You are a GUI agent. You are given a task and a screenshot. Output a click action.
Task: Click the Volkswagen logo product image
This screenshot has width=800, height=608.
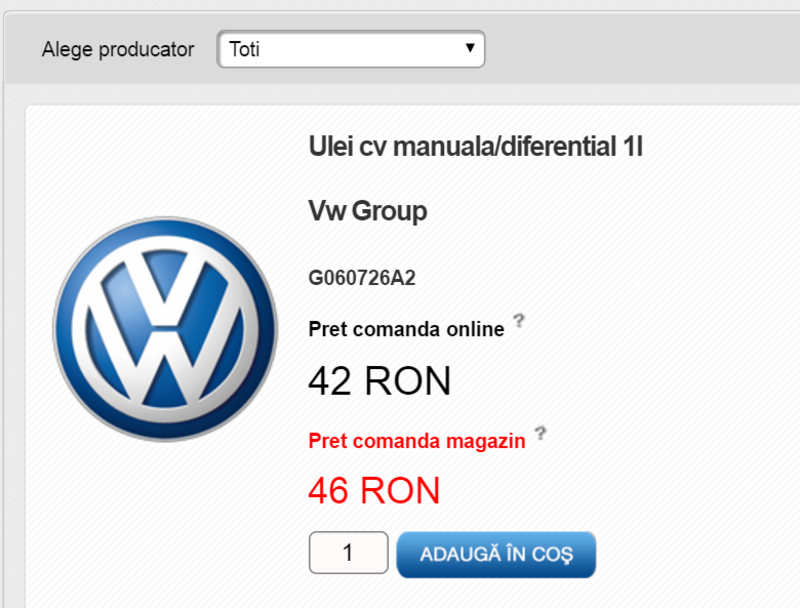(x=165, y=329)
